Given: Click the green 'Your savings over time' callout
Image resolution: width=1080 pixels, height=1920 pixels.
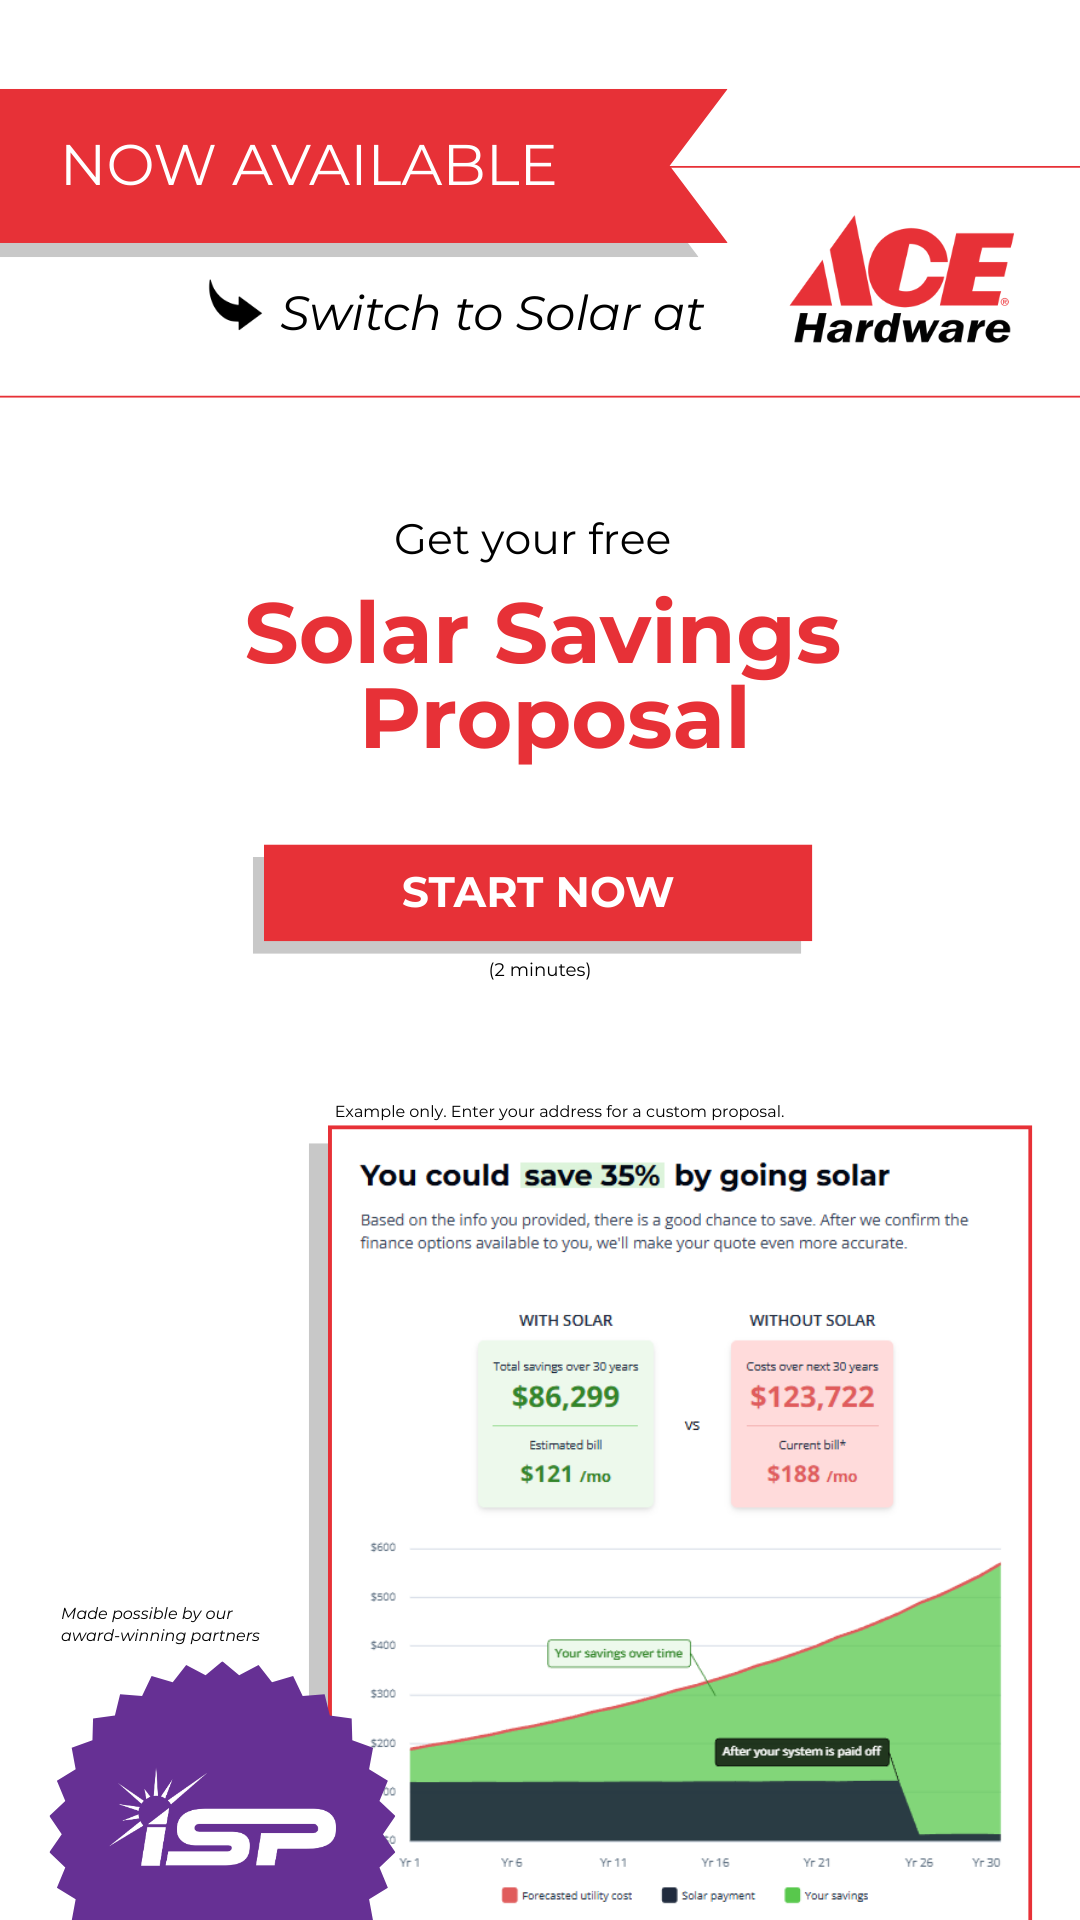Looking at the screenshot, I should [x=620, y=1654].
